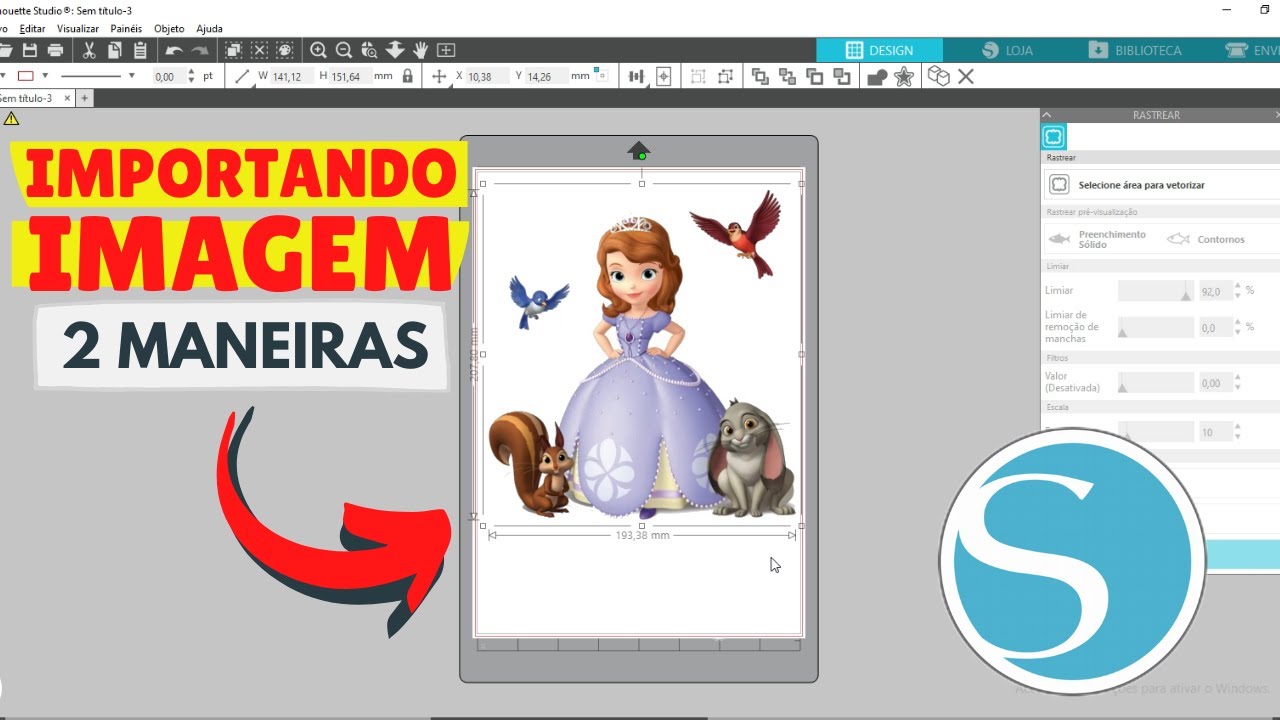Image resolution: width=1280 pixels, height=720 pixels.
Task: Click the Paste clipboard icon
Action: pos(140,50)
